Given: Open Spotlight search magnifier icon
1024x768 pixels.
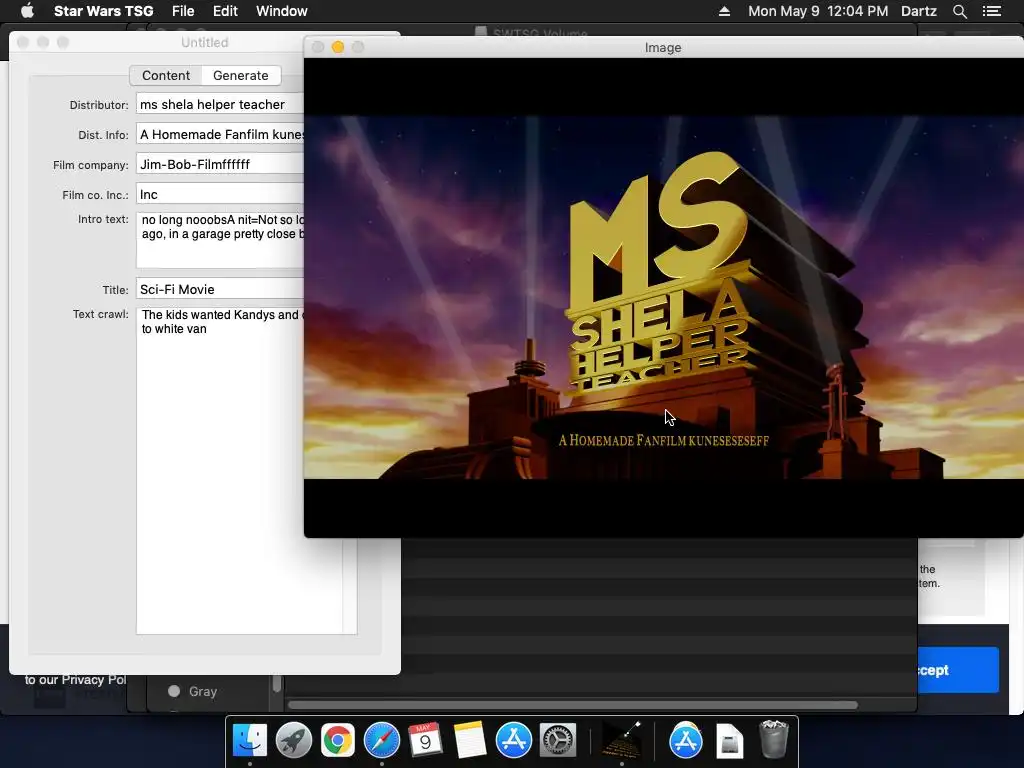Looking at the screenshot, I should point(959,11).
